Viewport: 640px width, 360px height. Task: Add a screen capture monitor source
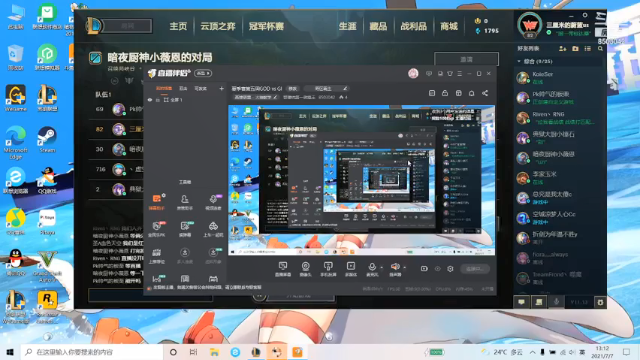(x=282, y=269)
